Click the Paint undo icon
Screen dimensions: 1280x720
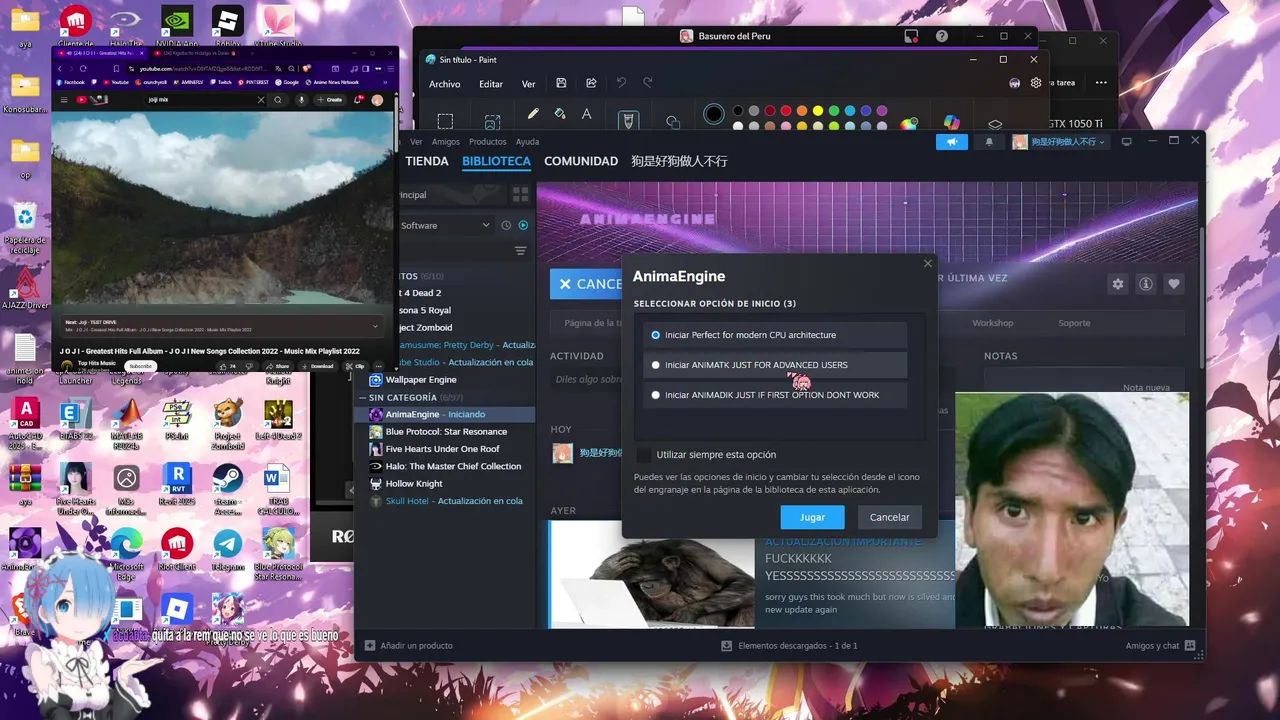[x=621, y=83]
